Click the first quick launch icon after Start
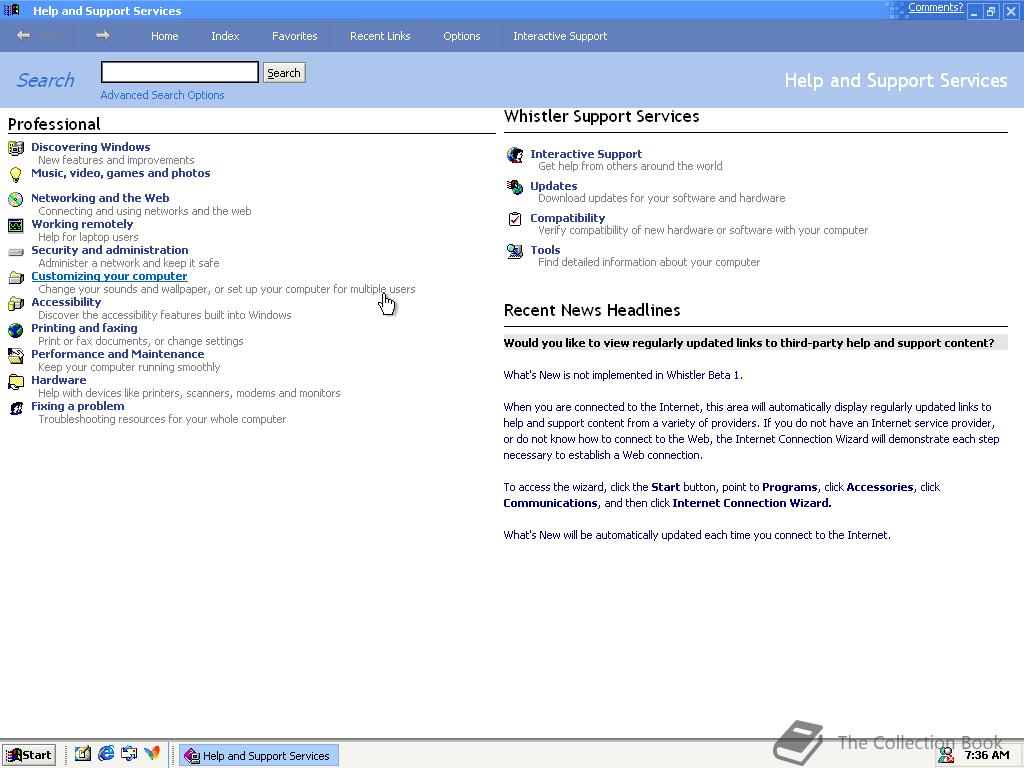This screenshot has height=768, width=1024. [82, 754]
